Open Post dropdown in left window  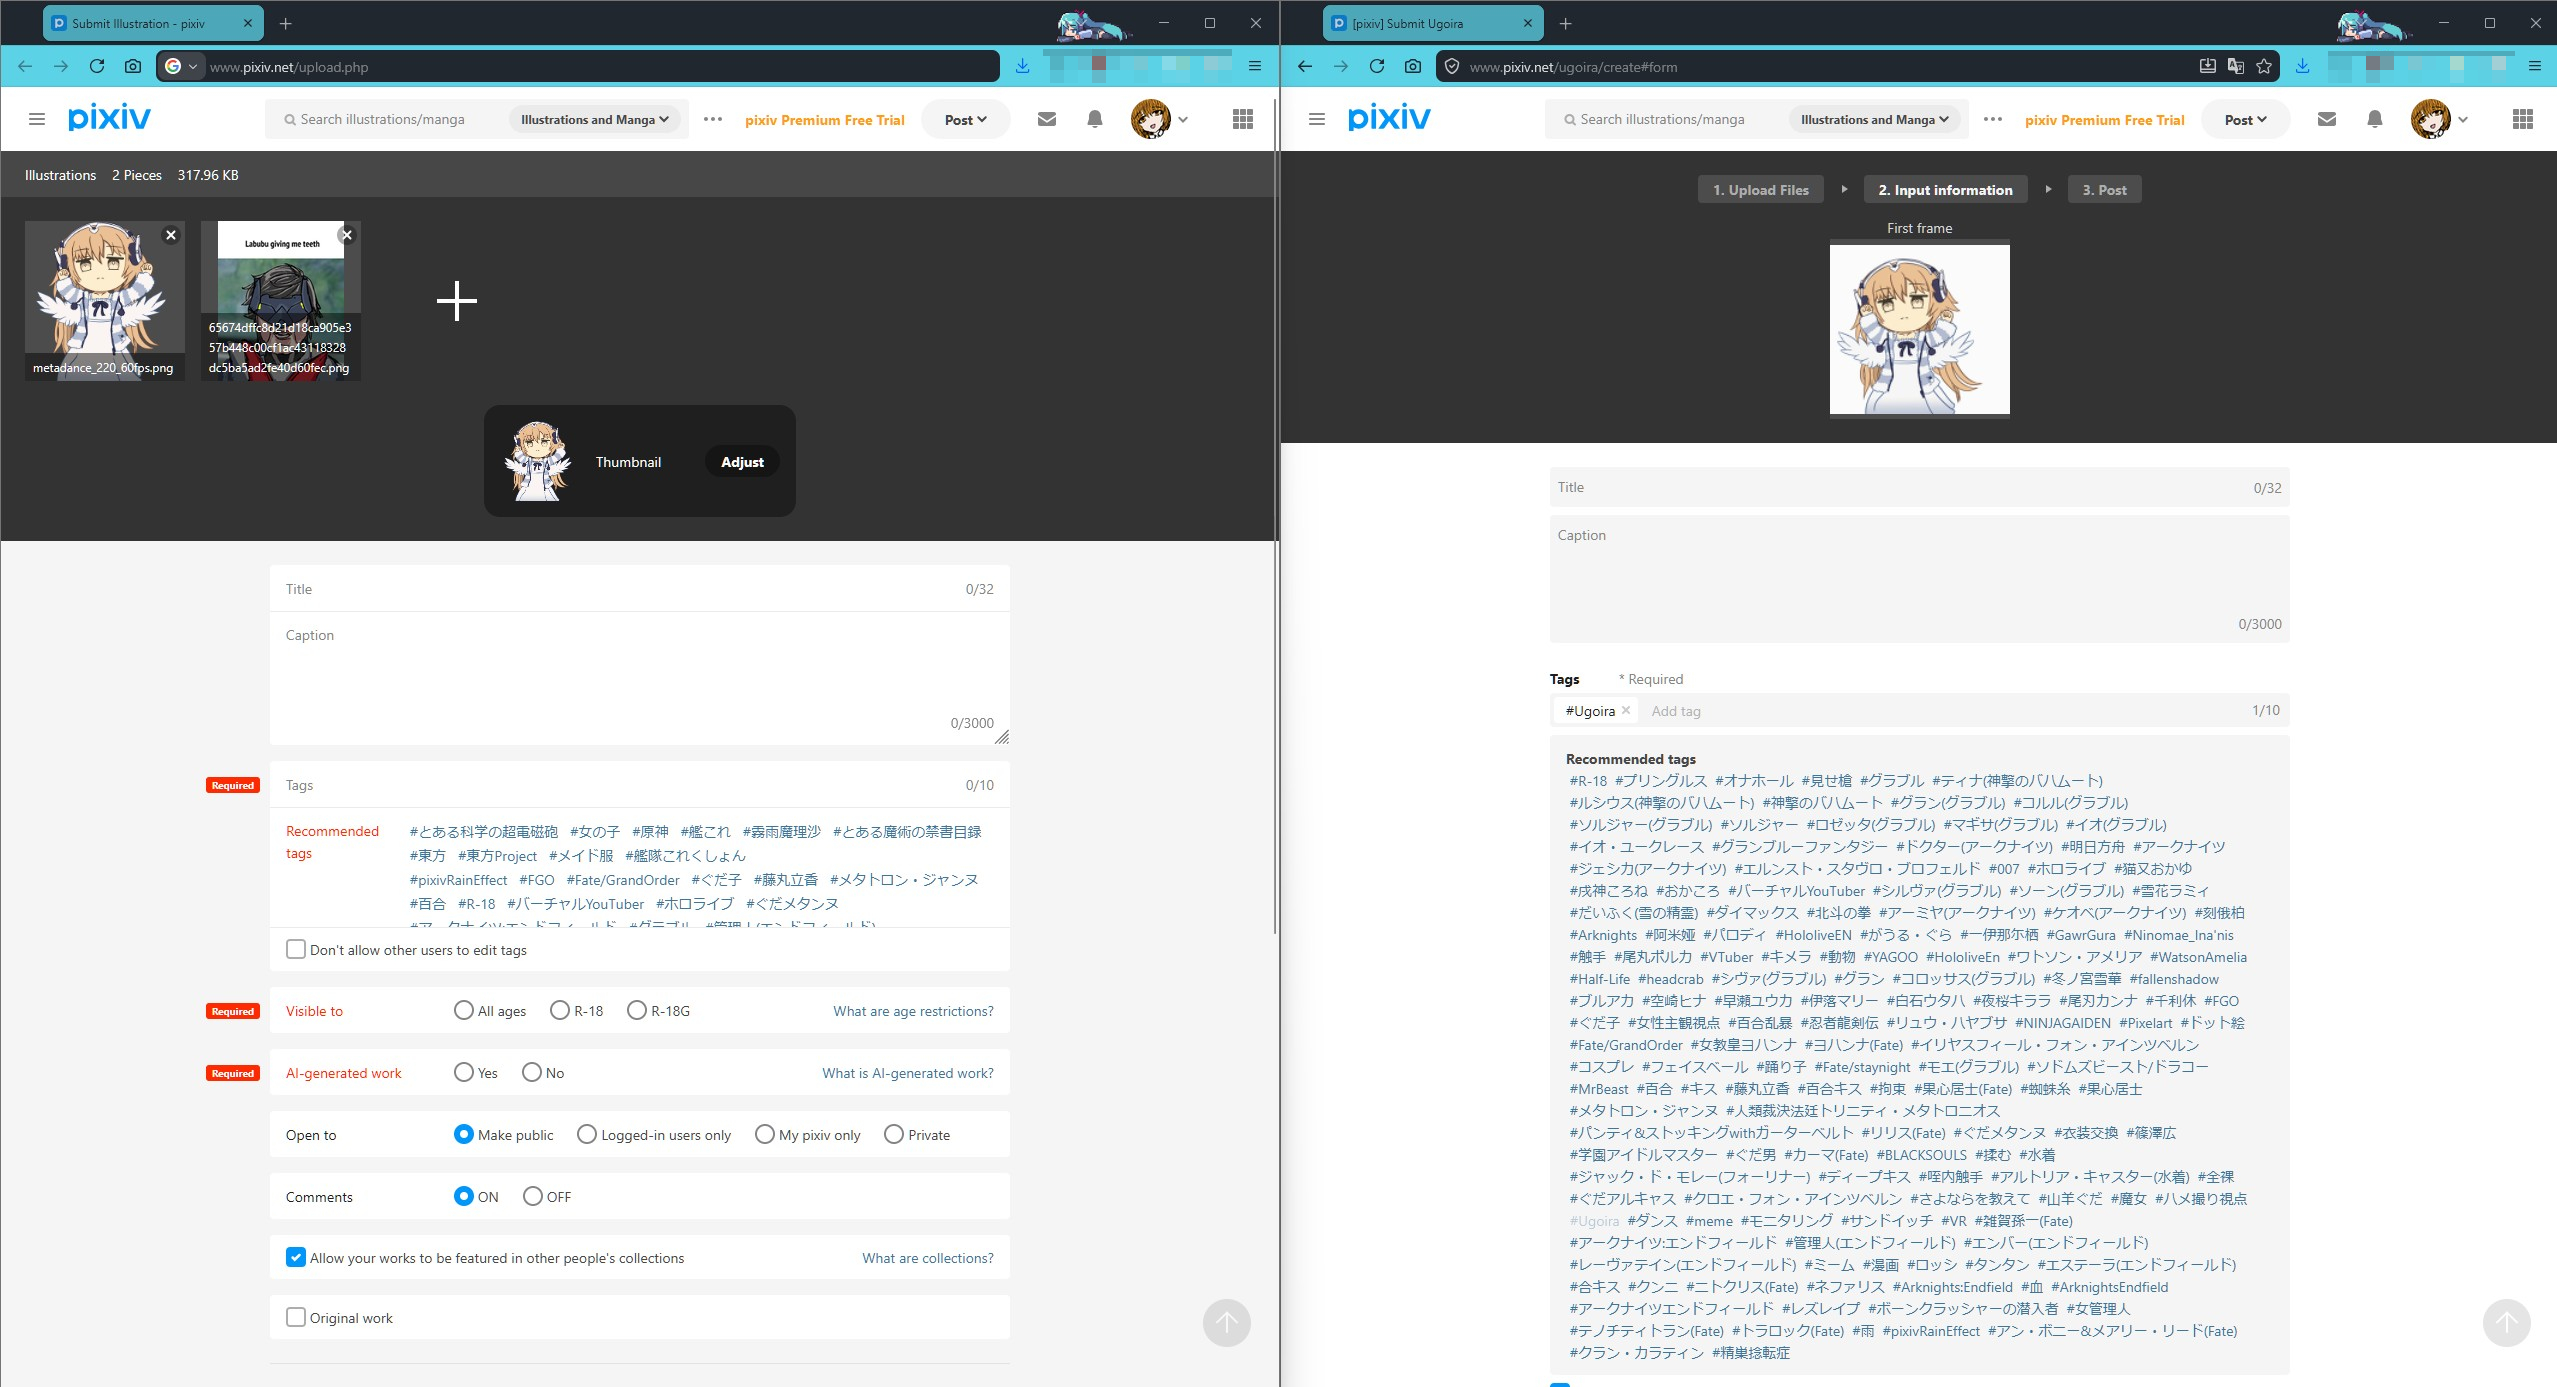965,119
